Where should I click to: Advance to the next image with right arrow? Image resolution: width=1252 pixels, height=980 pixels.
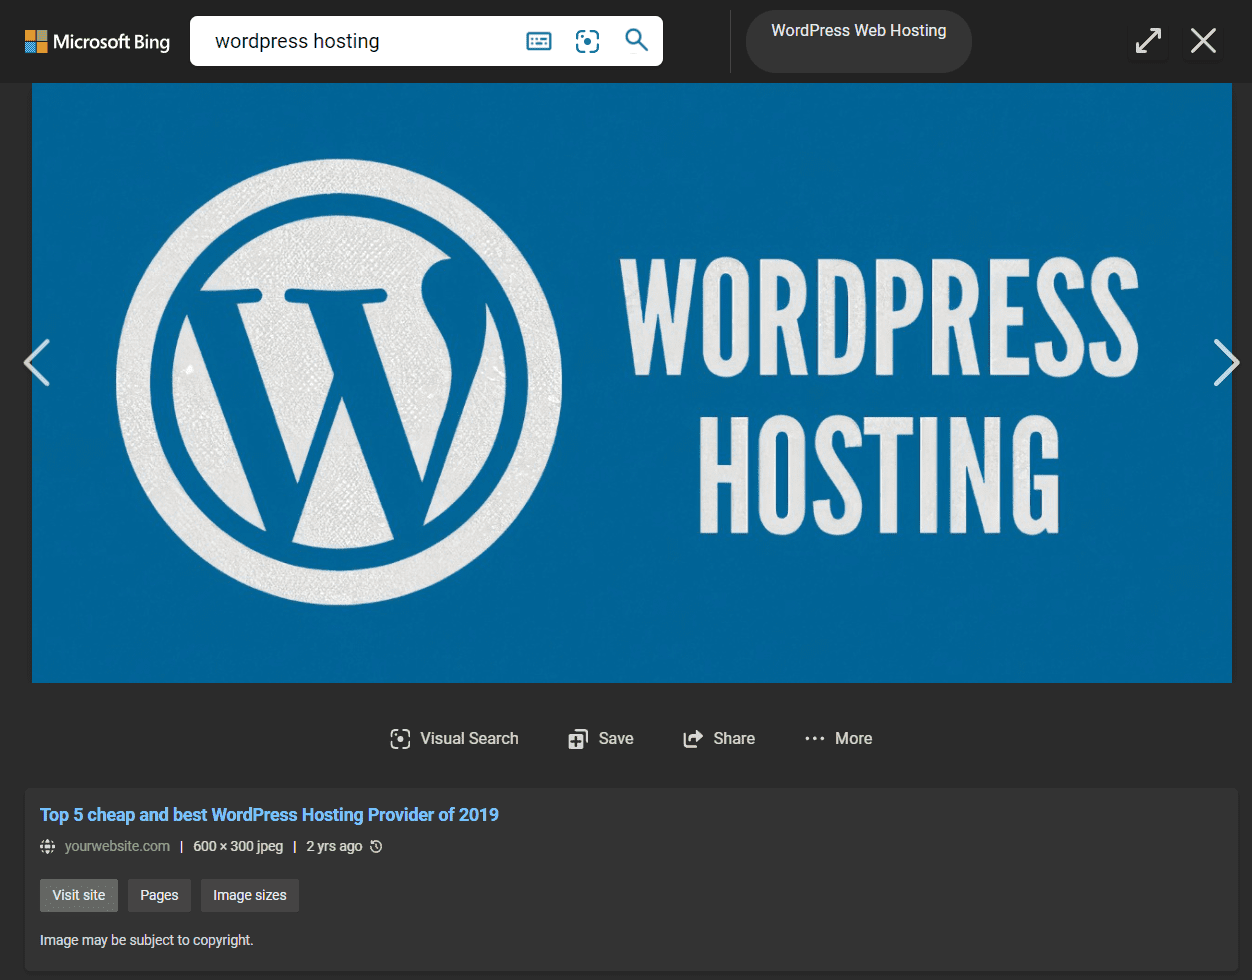(x=1225, y=362)
